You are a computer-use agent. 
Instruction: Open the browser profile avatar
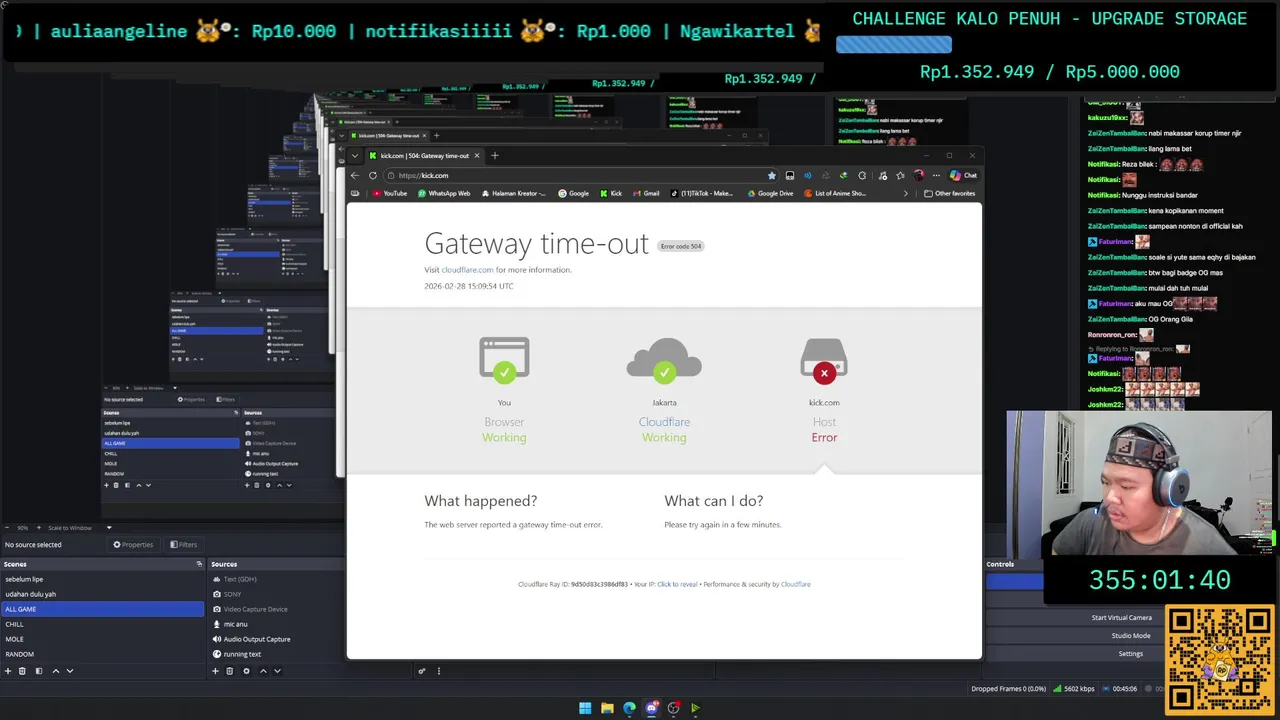(919, 175)
